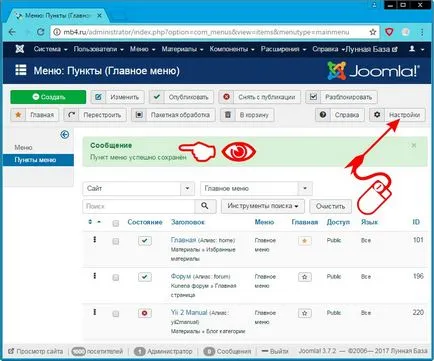This screenshot has width=434, height=361.
Task: Close the success message alert
Action: click(414, 146)
